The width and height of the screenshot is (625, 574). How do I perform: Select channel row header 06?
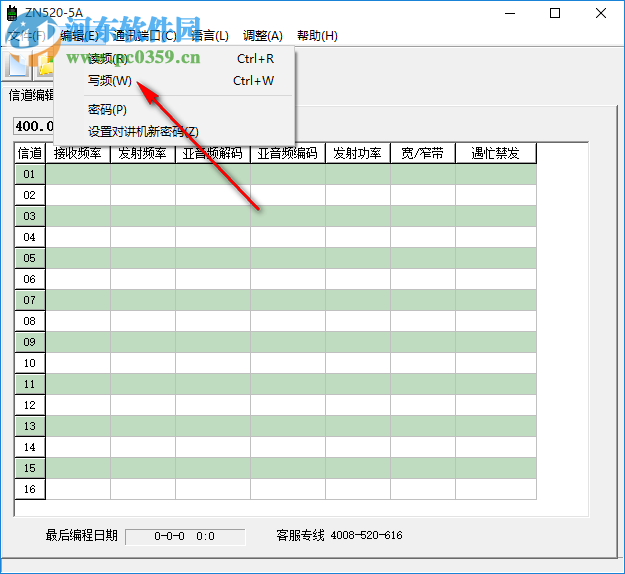30,279
